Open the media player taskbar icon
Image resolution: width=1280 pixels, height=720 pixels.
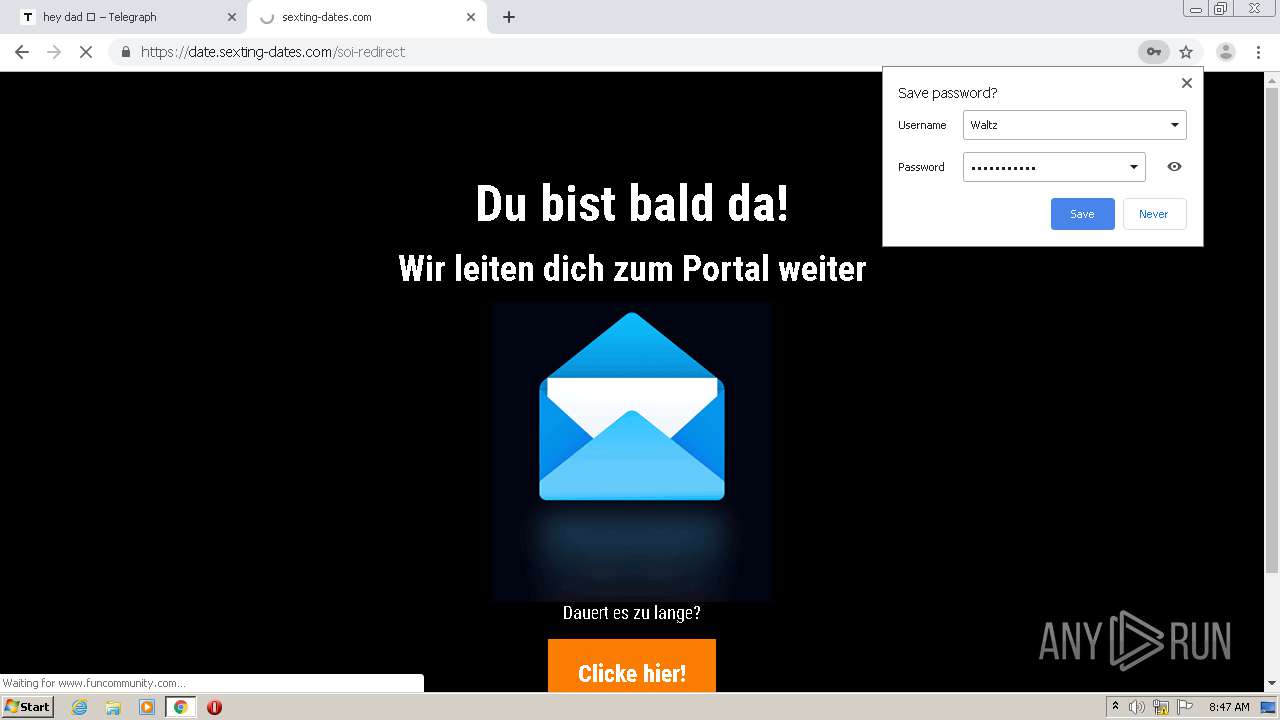coord(147,707)
